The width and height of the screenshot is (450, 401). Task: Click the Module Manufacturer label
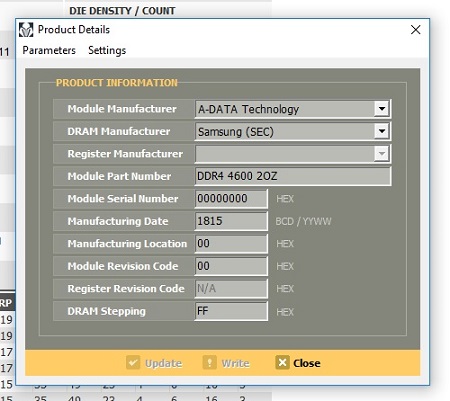pyautogui.click(x=122, y=109)
